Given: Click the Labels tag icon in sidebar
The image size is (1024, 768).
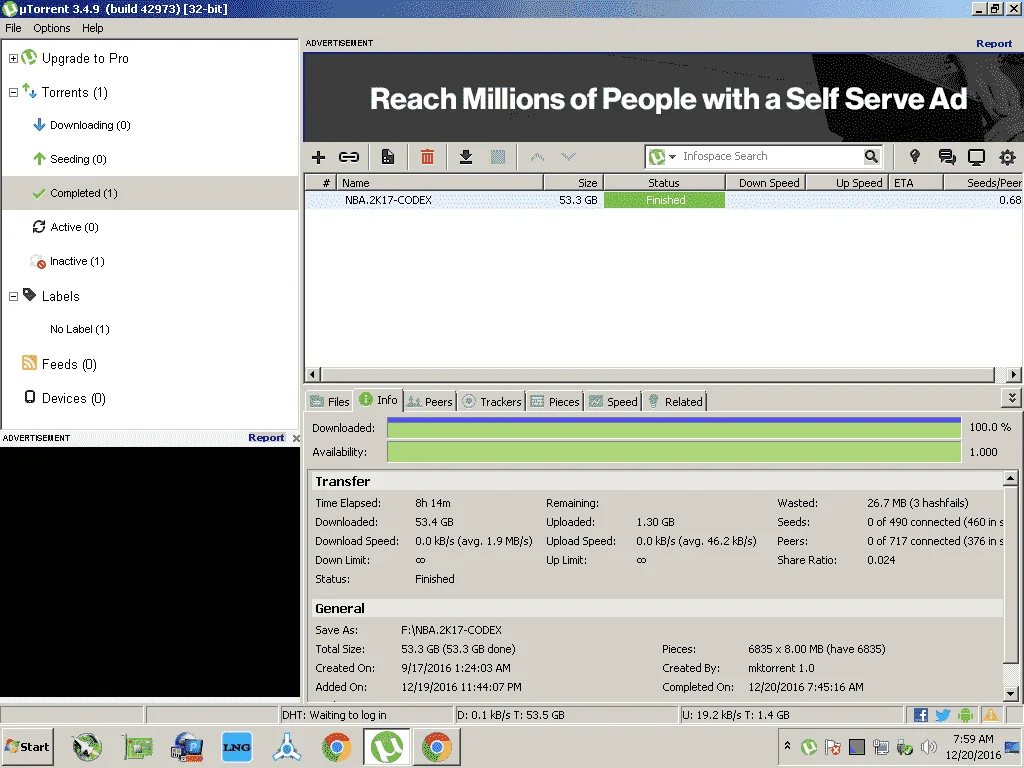Looking at the screenshot, I should 29,295.
